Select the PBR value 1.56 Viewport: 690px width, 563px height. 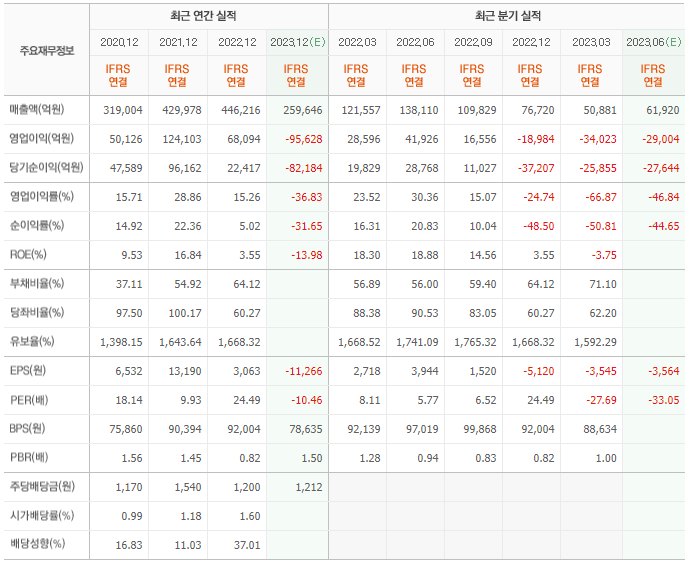[x=132, y=458]
